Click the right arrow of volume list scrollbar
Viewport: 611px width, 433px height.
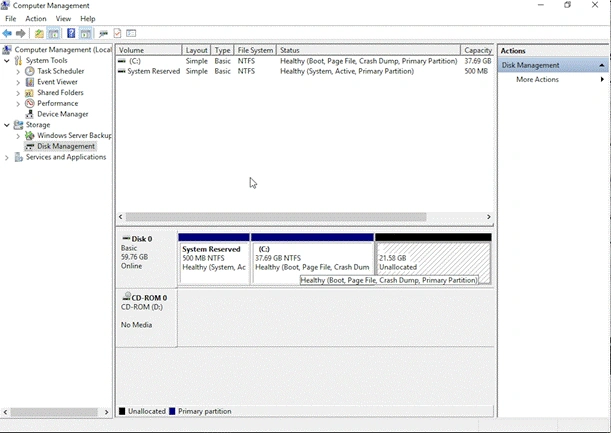489,217
